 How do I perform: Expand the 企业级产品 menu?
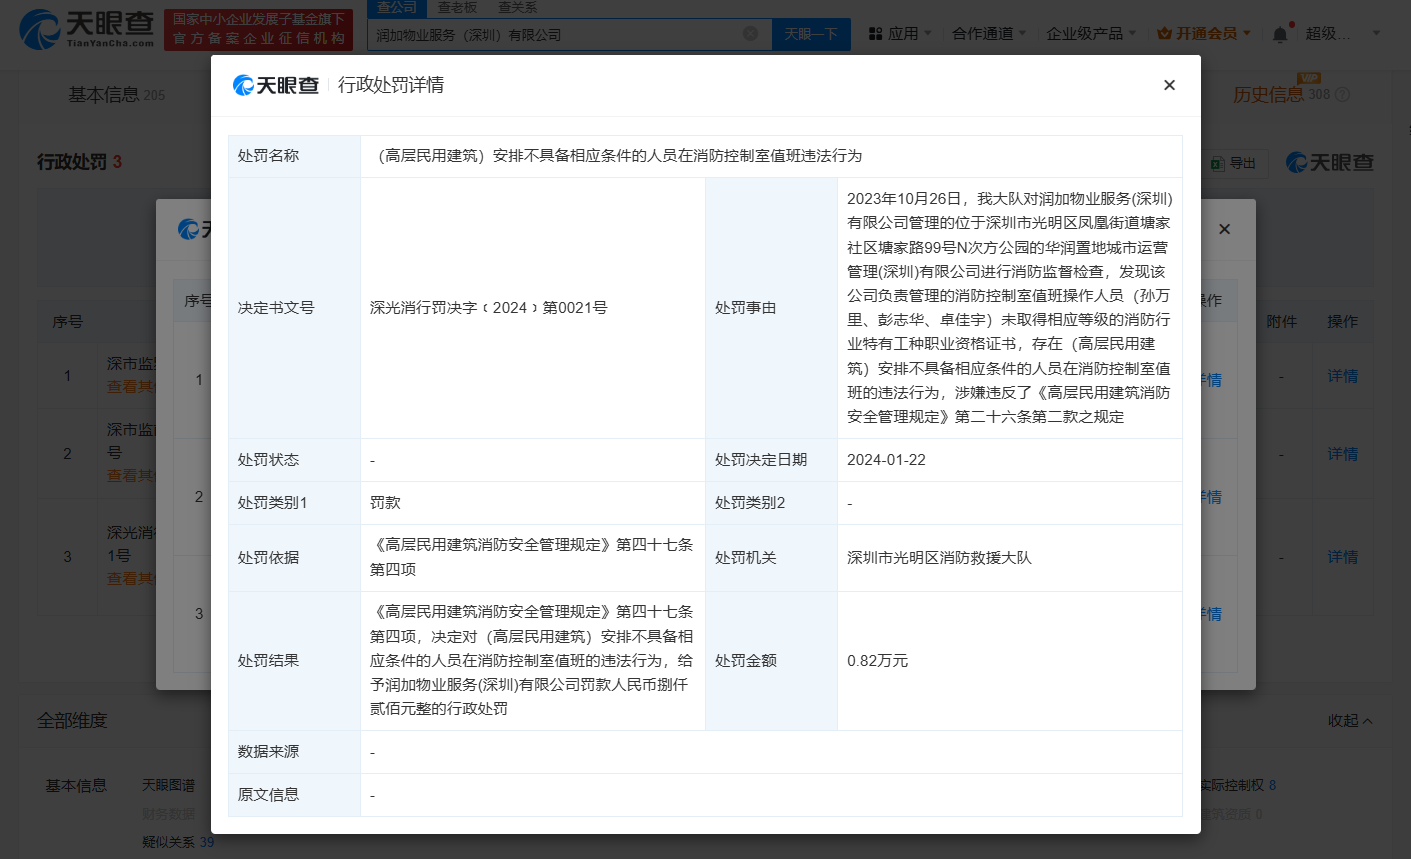click(x=1090, y=33)
